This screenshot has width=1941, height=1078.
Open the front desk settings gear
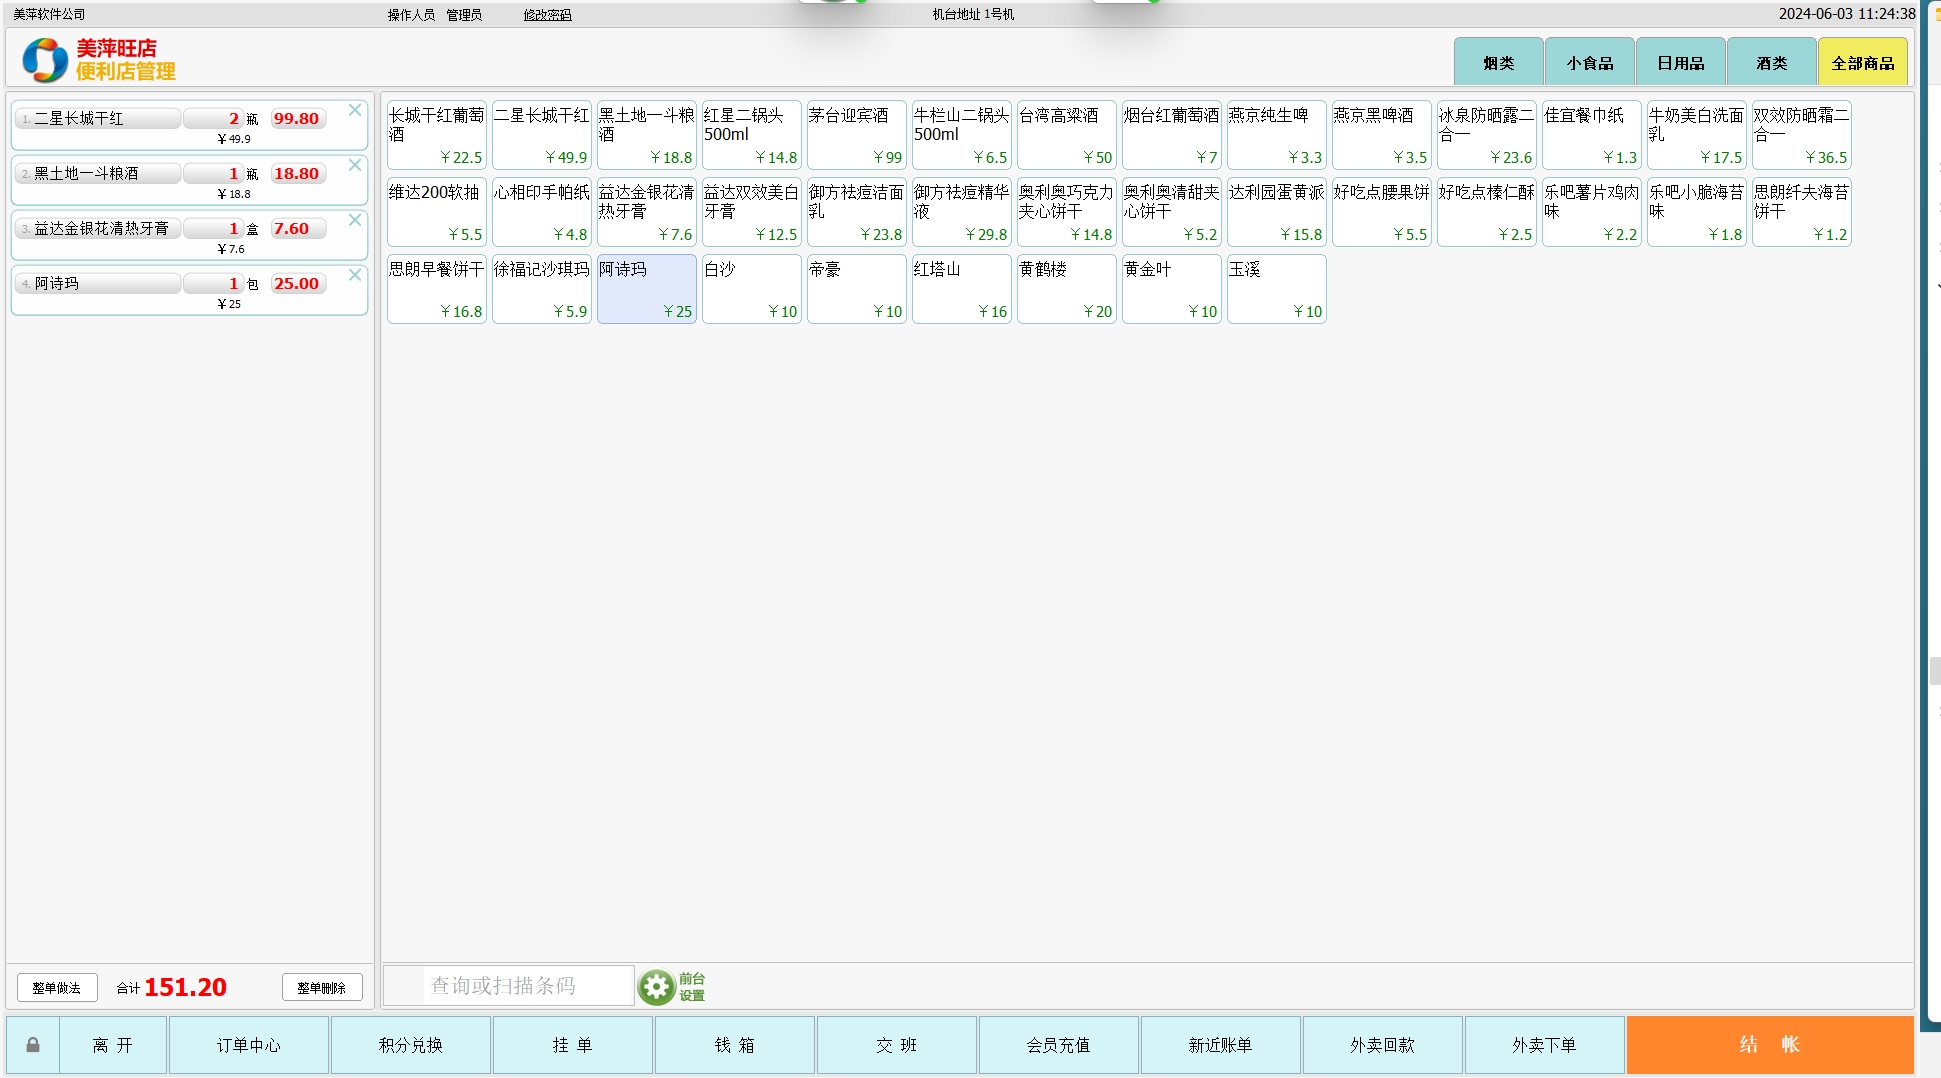click(x=657, y=987)
